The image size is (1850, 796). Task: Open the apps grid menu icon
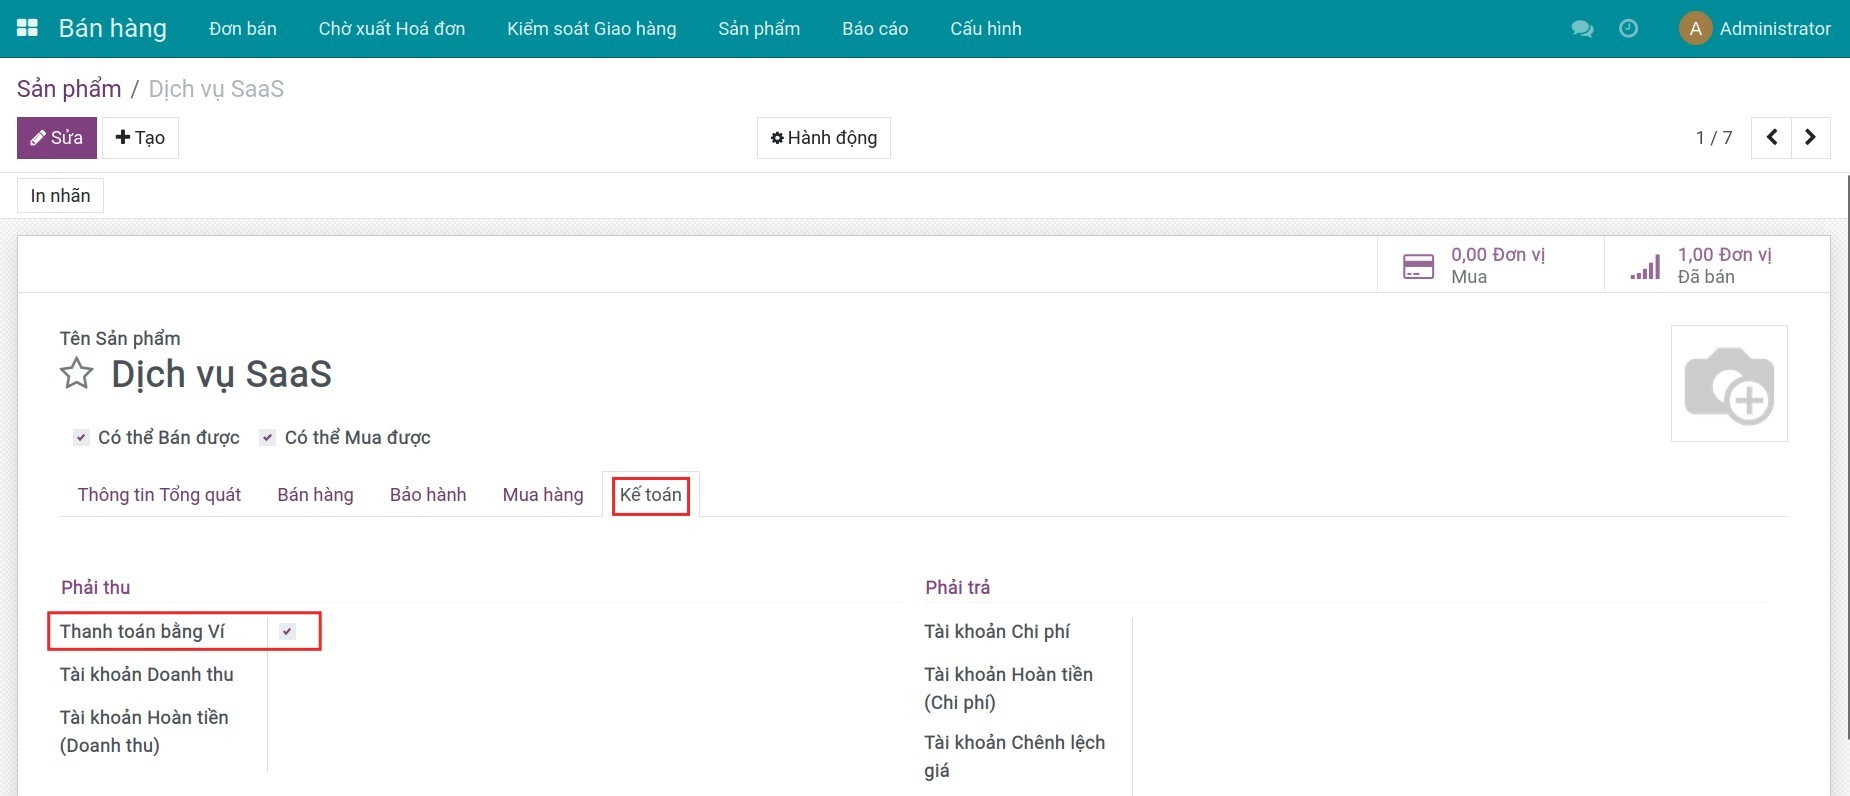point(27,28)
